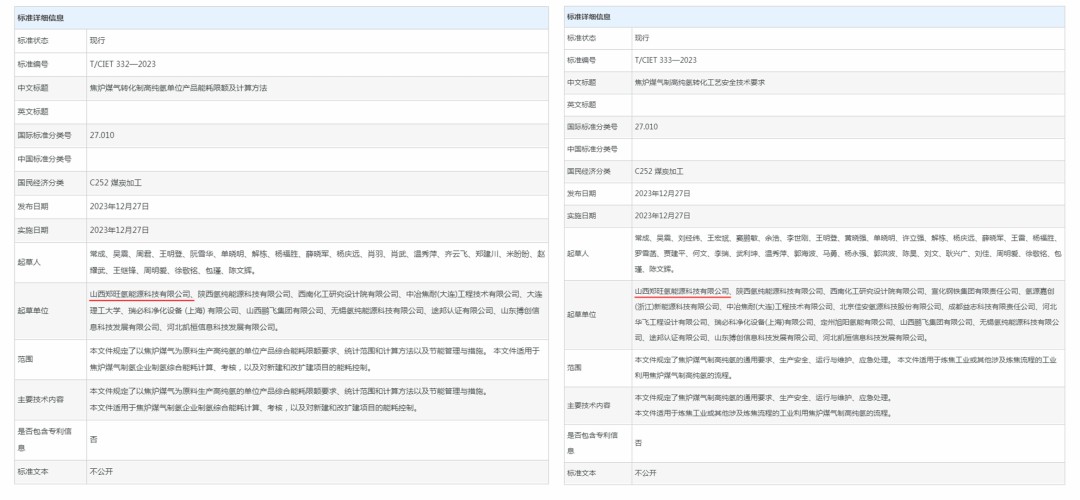This screenshot has width=1080, height=500.
Task: Click the 不公开 value in left table
Action: point(102,470)
